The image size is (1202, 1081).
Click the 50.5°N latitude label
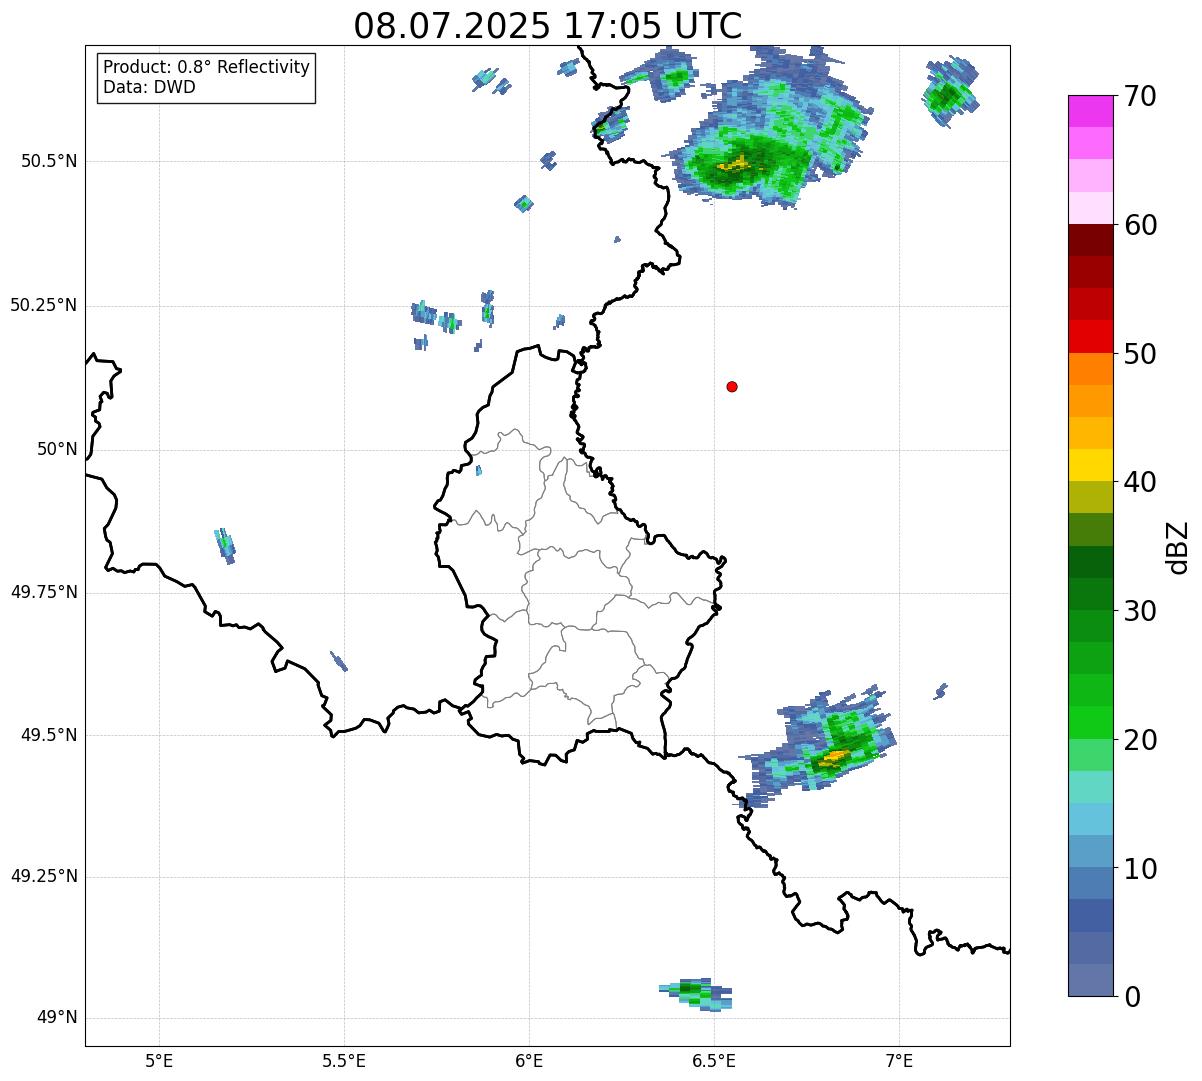[49, 161]
